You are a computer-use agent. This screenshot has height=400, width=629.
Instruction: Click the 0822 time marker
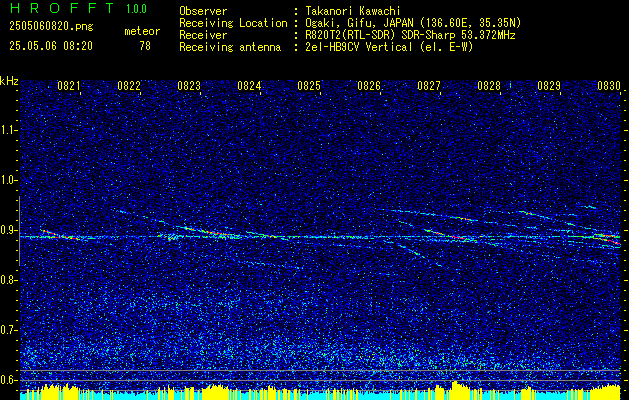pos(129,85)
